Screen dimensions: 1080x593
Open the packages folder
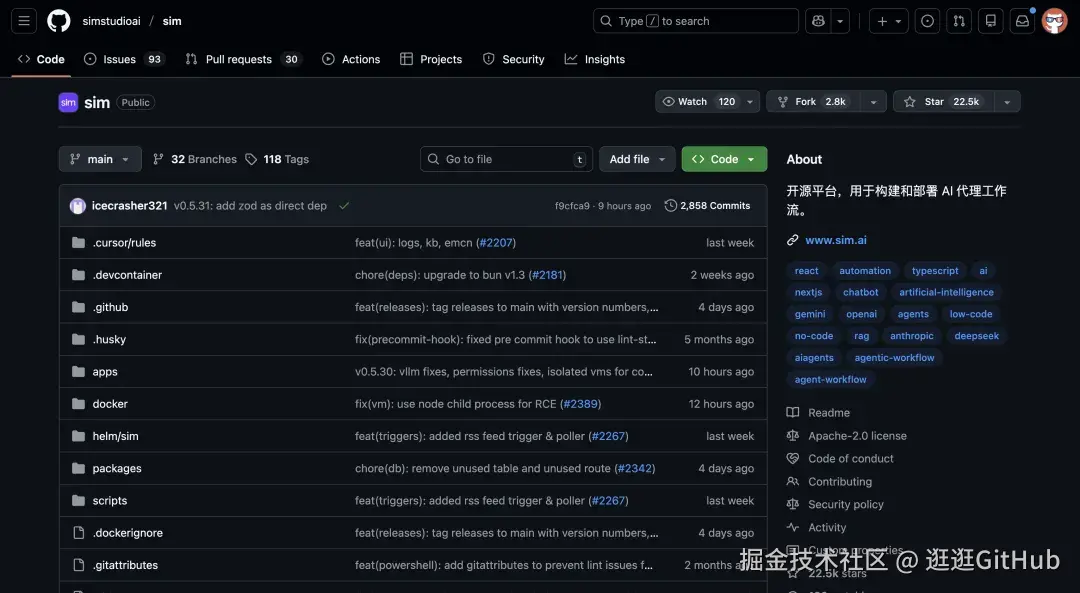[117, 468]
